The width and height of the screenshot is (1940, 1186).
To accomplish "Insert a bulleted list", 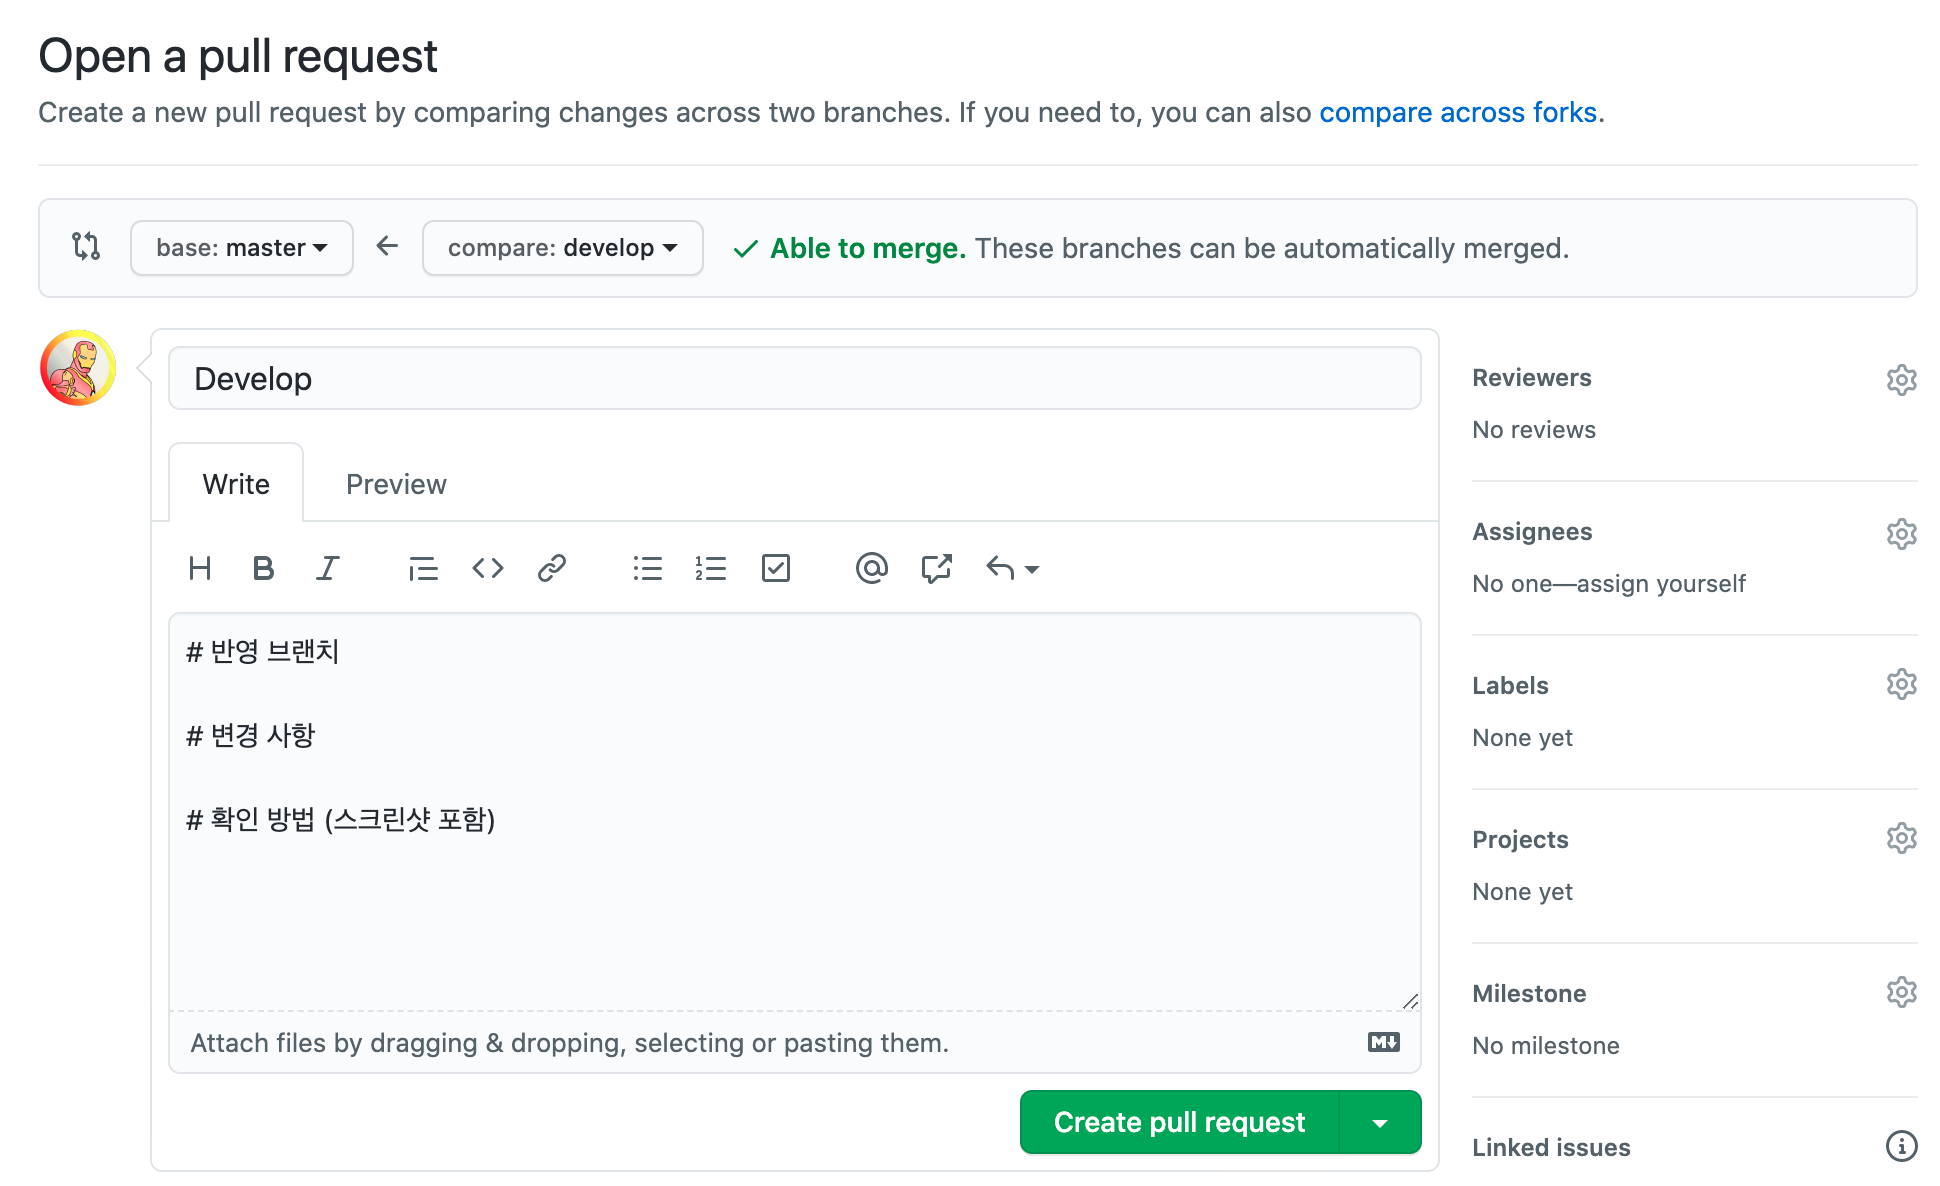I will click(x=647, y=569).
